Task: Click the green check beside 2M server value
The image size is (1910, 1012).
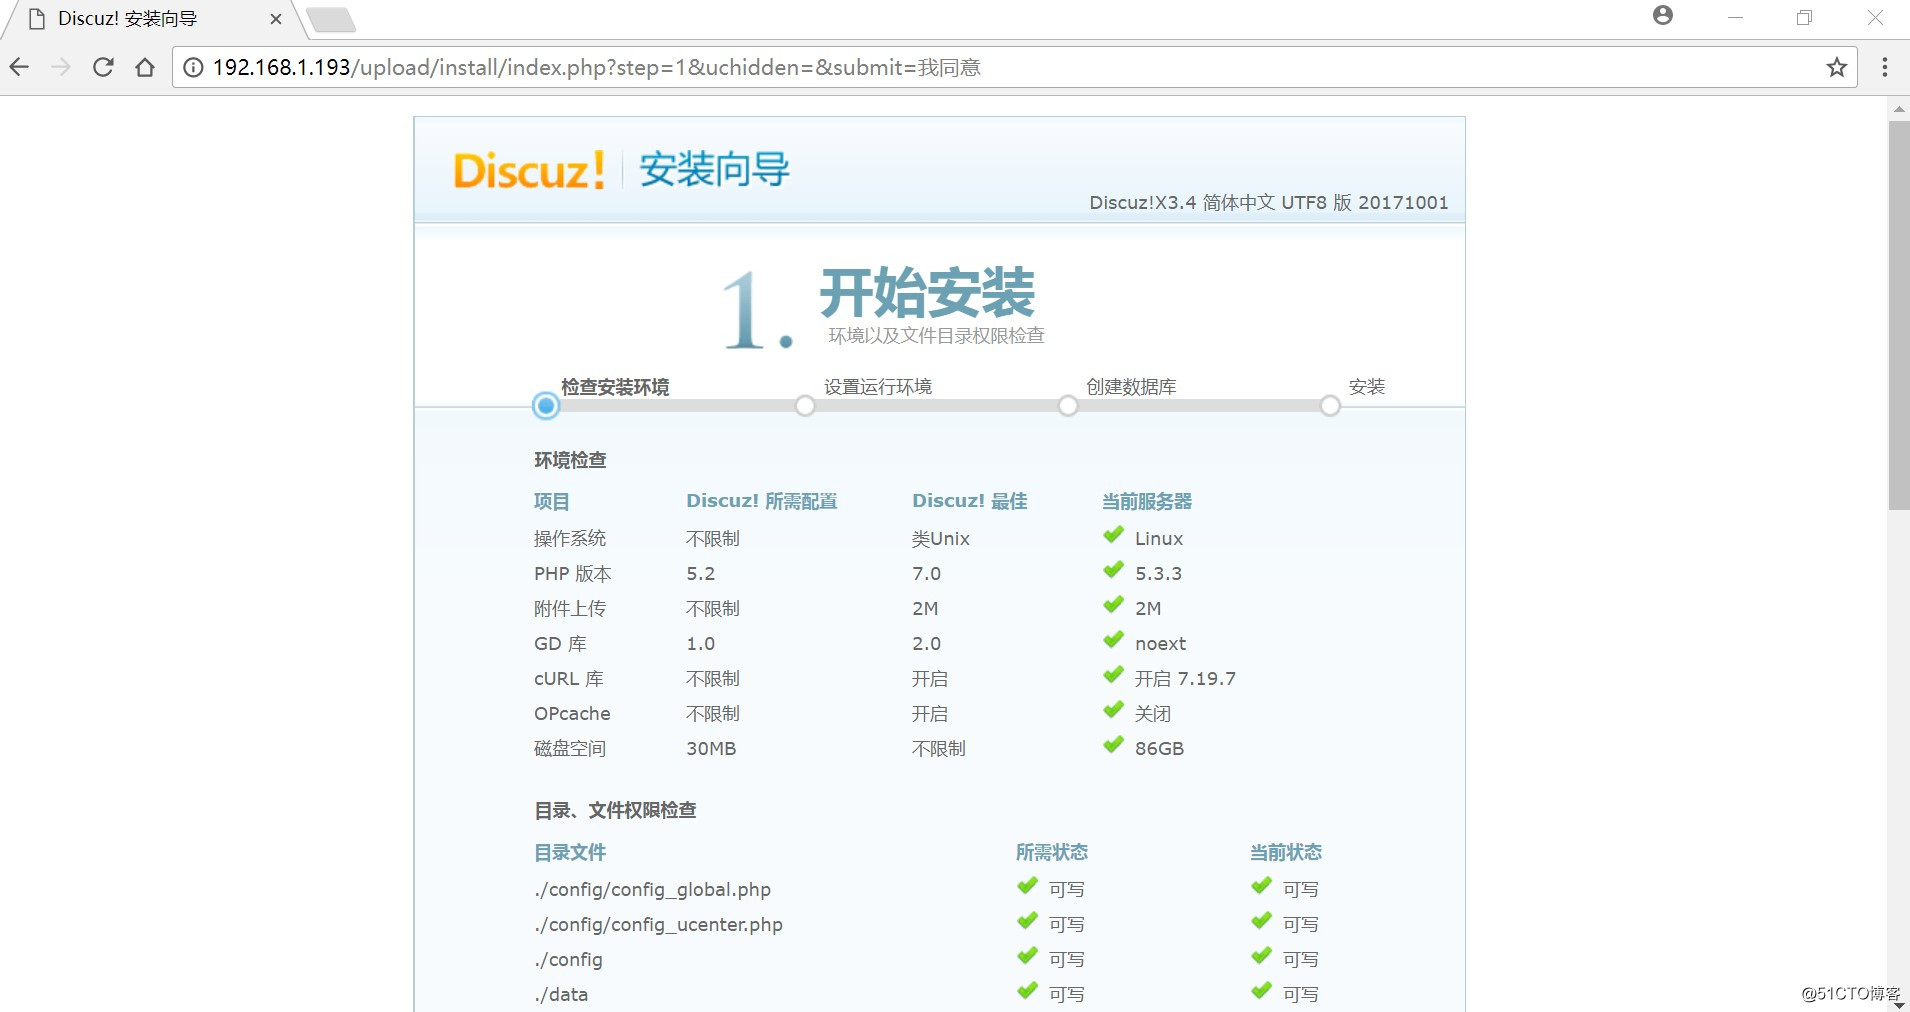Action: (x=1113, y=605)
